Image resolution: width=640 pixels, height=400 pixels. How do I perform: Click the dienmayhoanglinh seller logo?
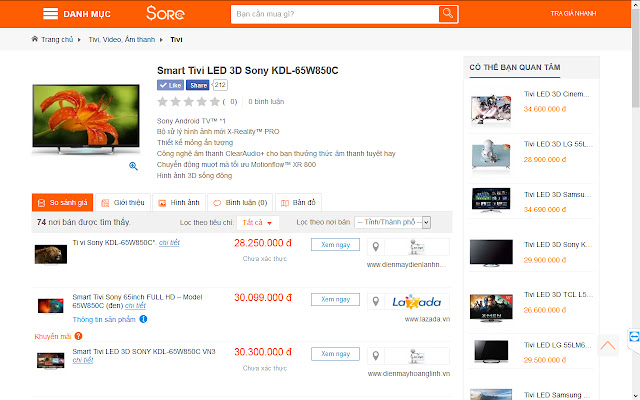coord(417,356)
